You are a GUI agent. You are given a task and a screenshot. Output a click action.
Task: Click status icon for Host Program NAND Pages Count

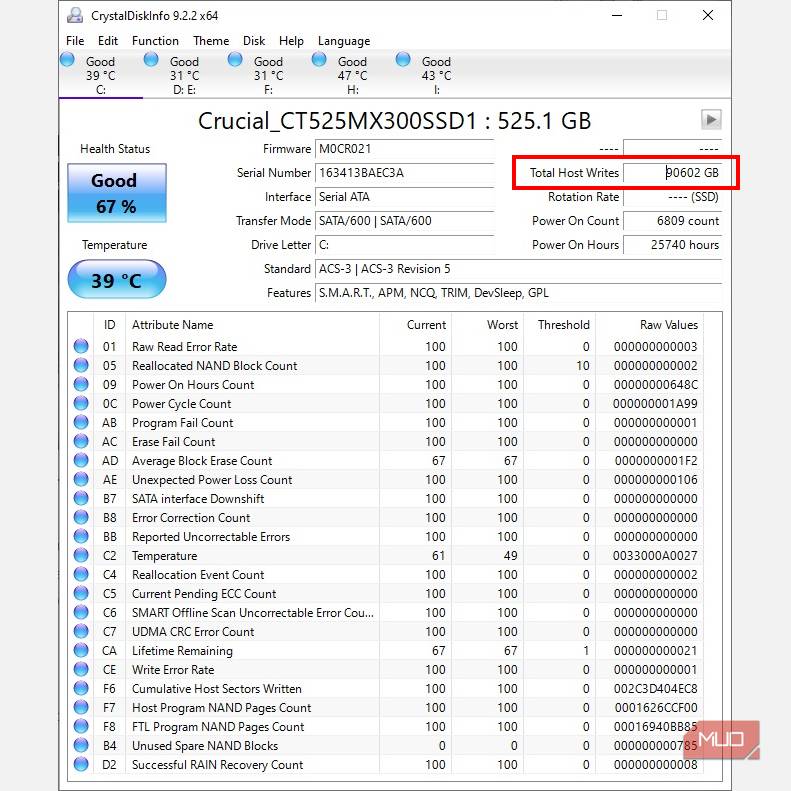(x=81, y=707)
